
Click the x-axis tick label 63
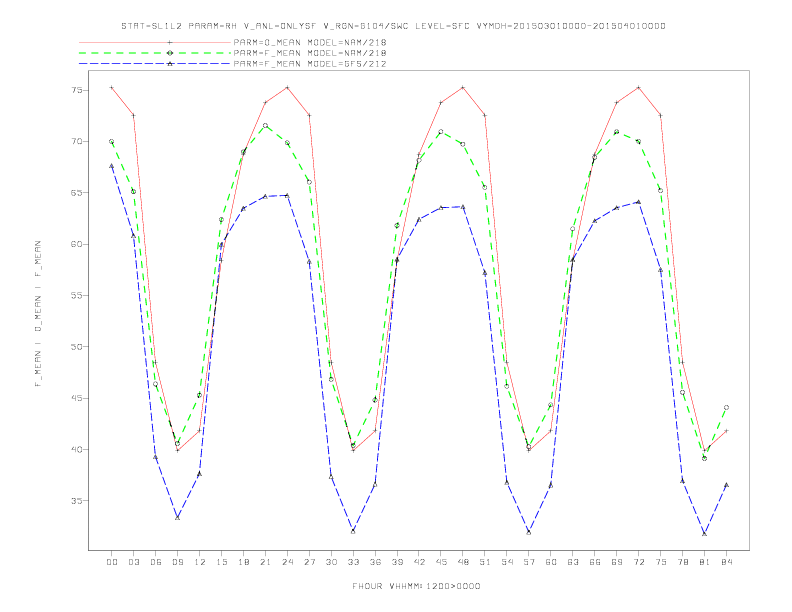point(573,562)
